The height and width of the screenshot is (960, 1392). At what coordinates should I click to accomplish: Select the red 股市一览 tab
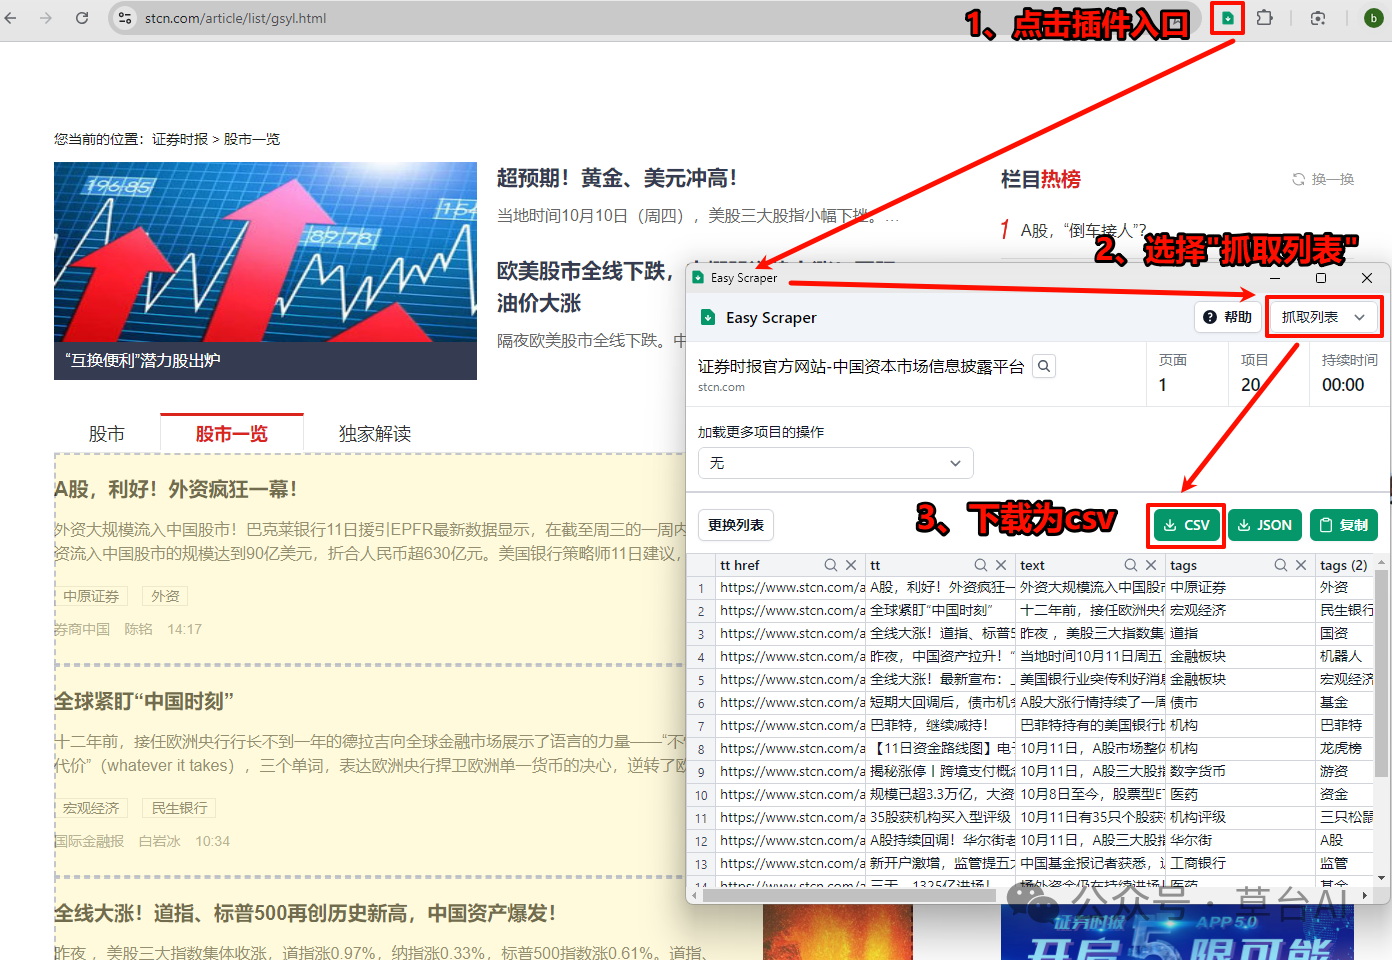pyautogui.click(x=232, y=434)
